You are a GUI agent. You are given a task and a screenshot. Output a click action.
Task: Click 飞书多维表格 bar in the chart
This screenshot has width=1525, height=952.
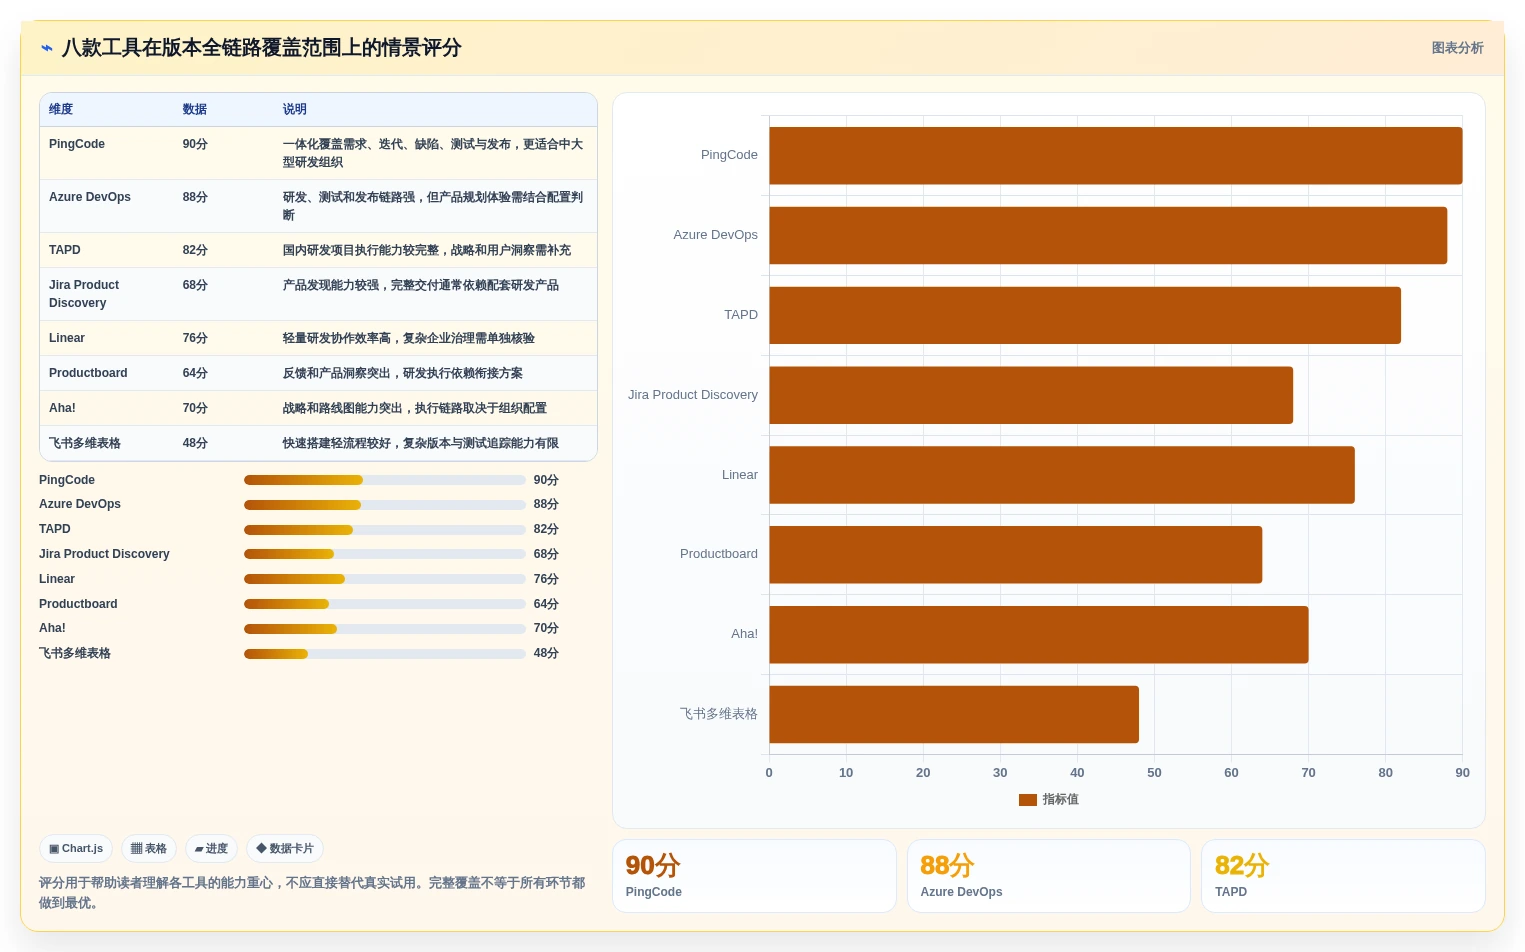[954, 714]
